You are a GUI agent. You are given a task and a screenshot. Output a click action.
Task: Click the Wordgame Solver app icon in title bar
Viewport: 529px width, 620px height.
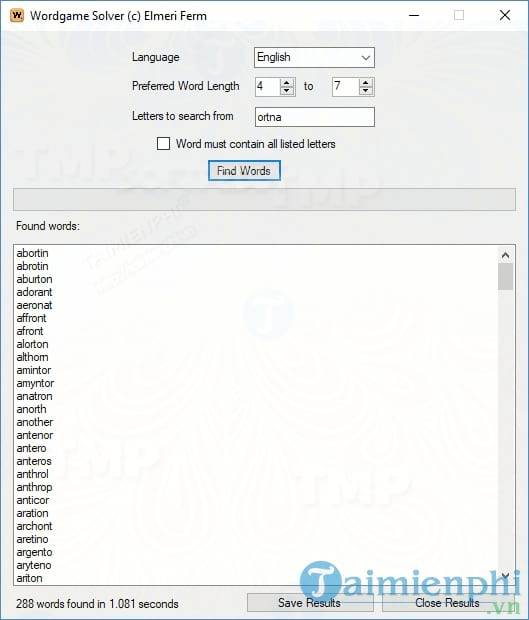pyautogui.click(x=17, y=15)
